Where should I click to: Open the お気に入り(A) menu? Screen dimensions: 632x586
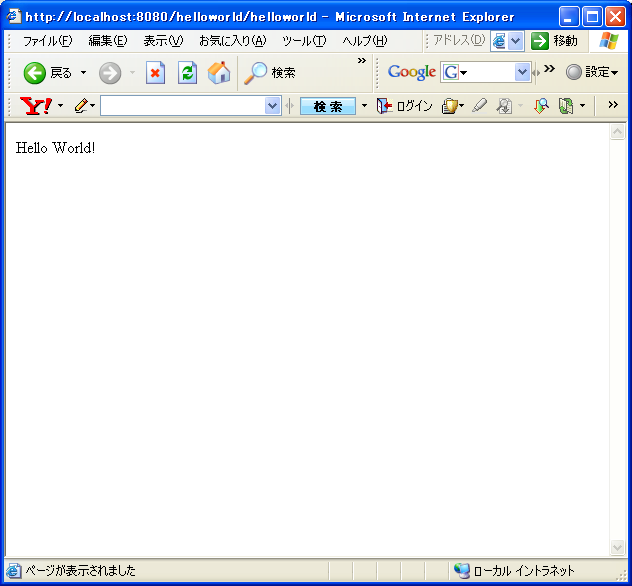(233, 41)
